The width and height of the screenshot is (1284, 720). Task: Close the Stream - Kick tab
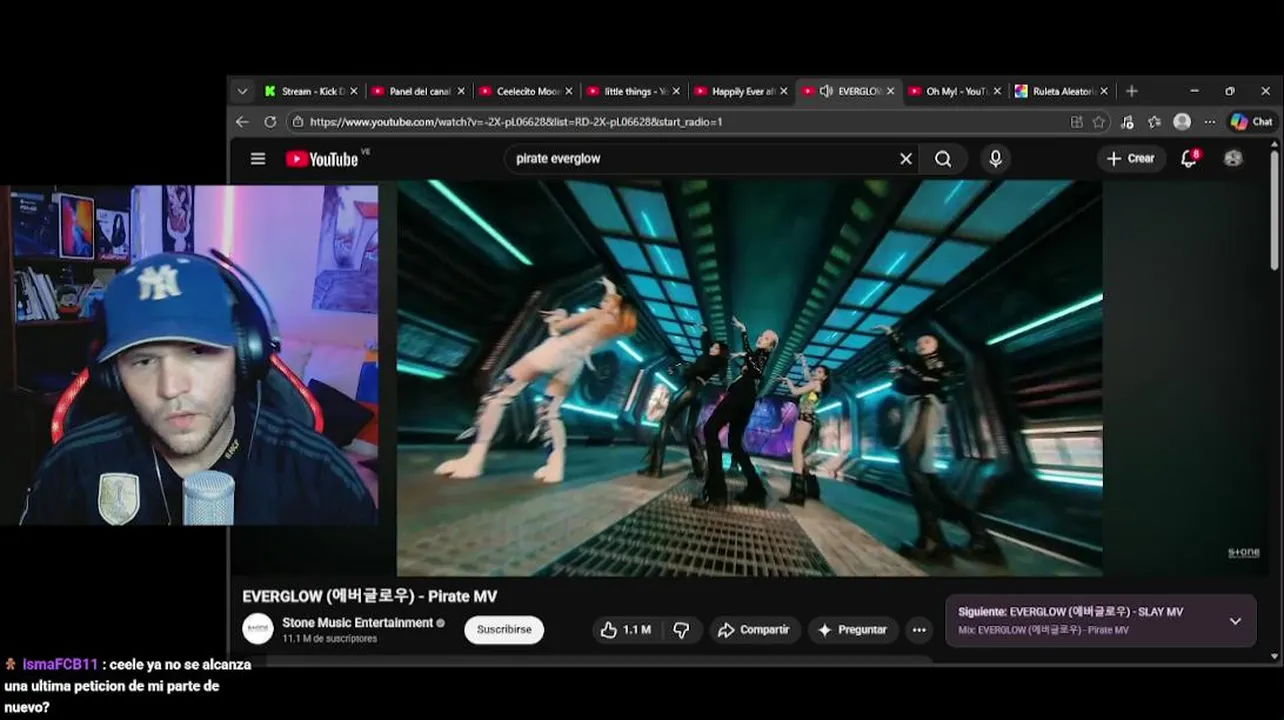(353, 91)
